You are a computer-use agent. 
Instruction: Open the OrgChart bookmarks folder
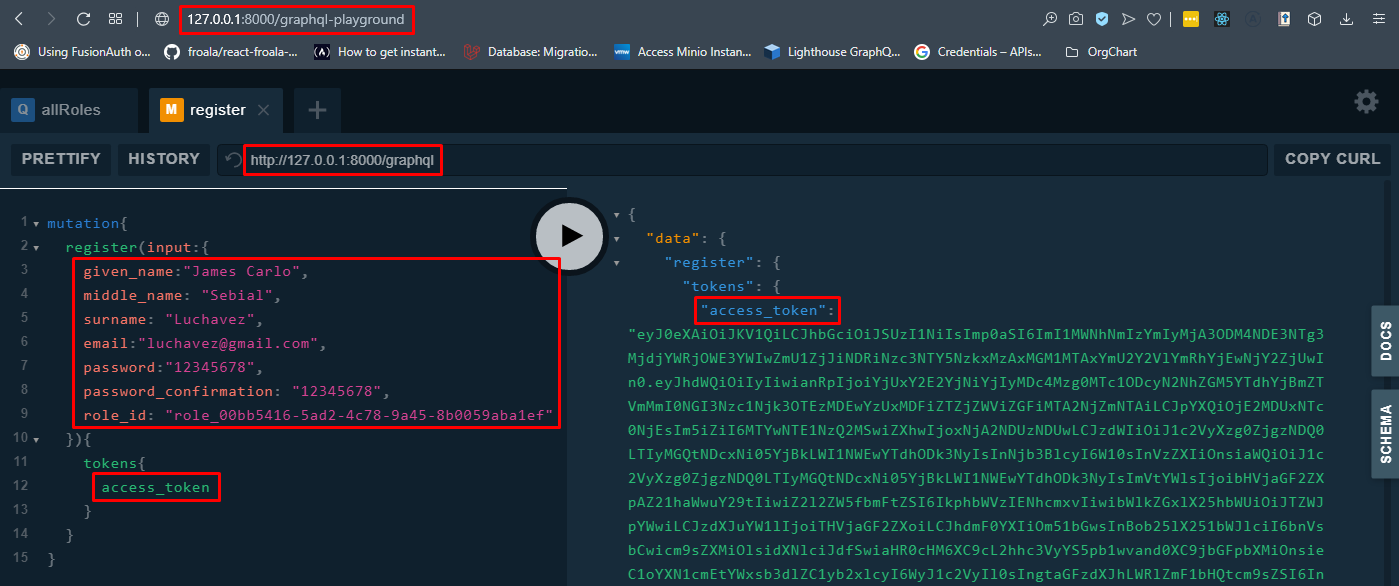(1101, 52)
